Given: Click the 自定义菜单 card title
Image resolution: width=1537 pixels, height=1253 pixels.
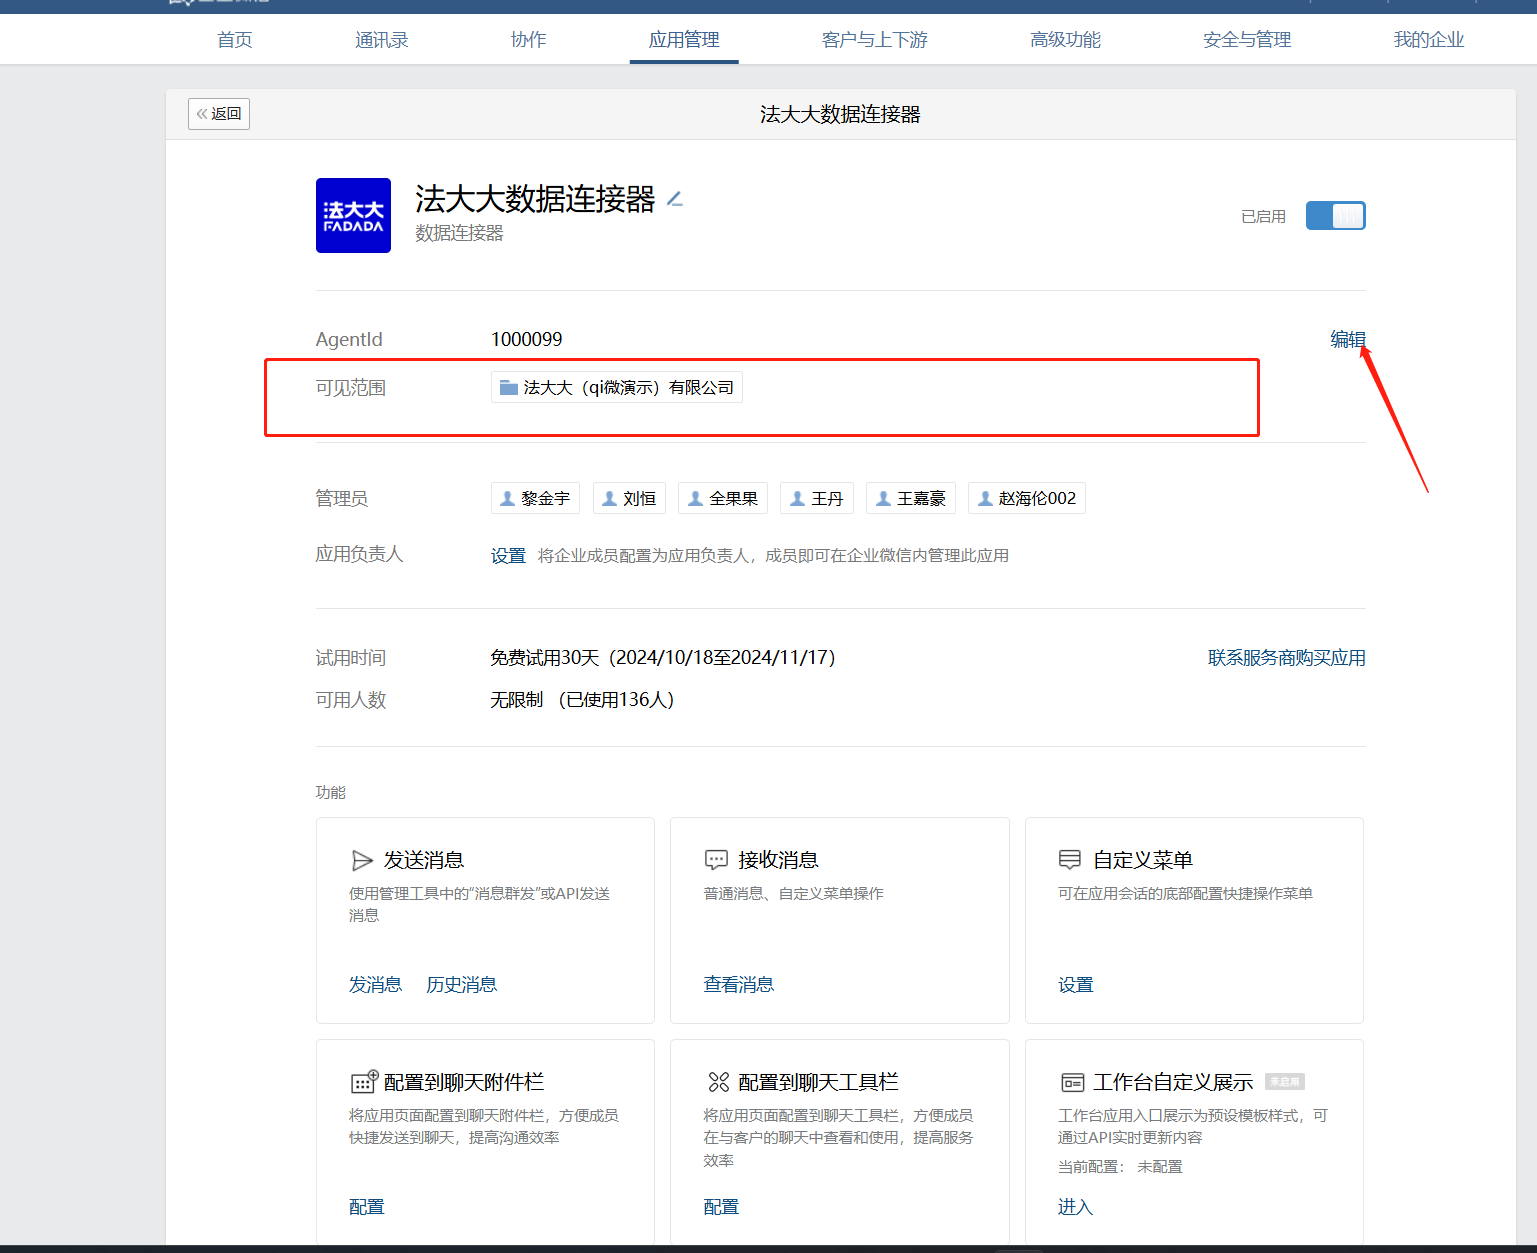Looking at the screenshot, I should [1143, 860].
